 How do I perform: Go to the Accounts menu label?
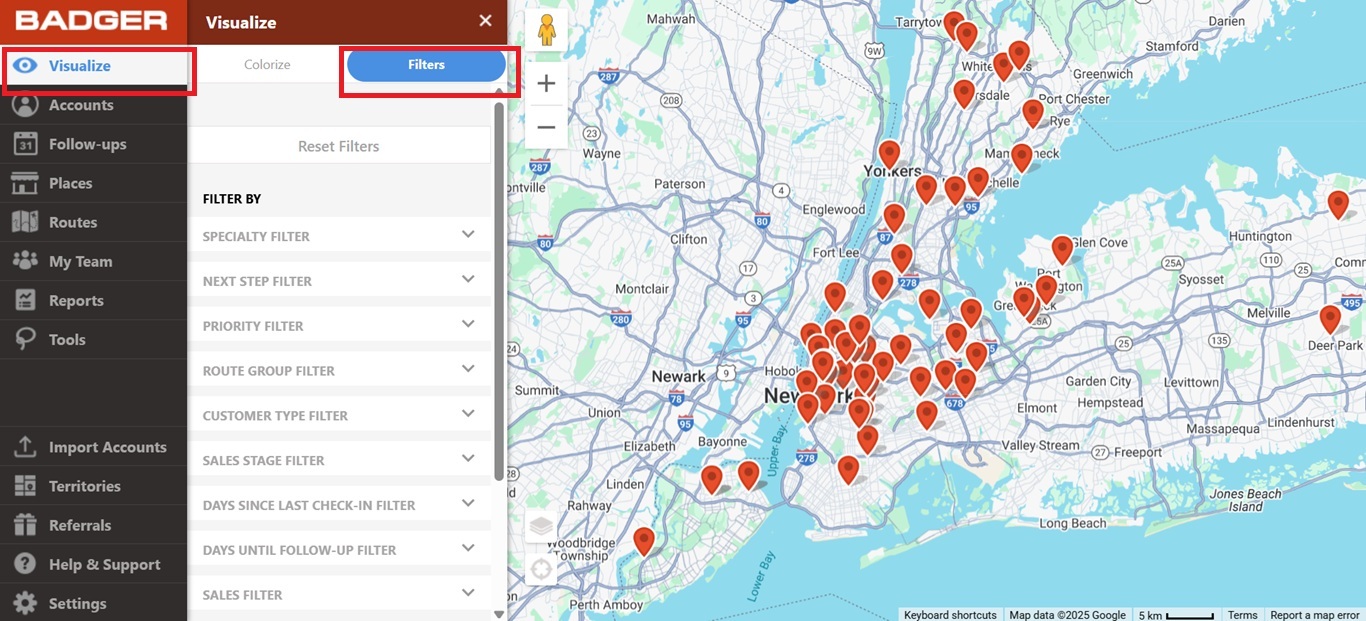tap(81, 105)
